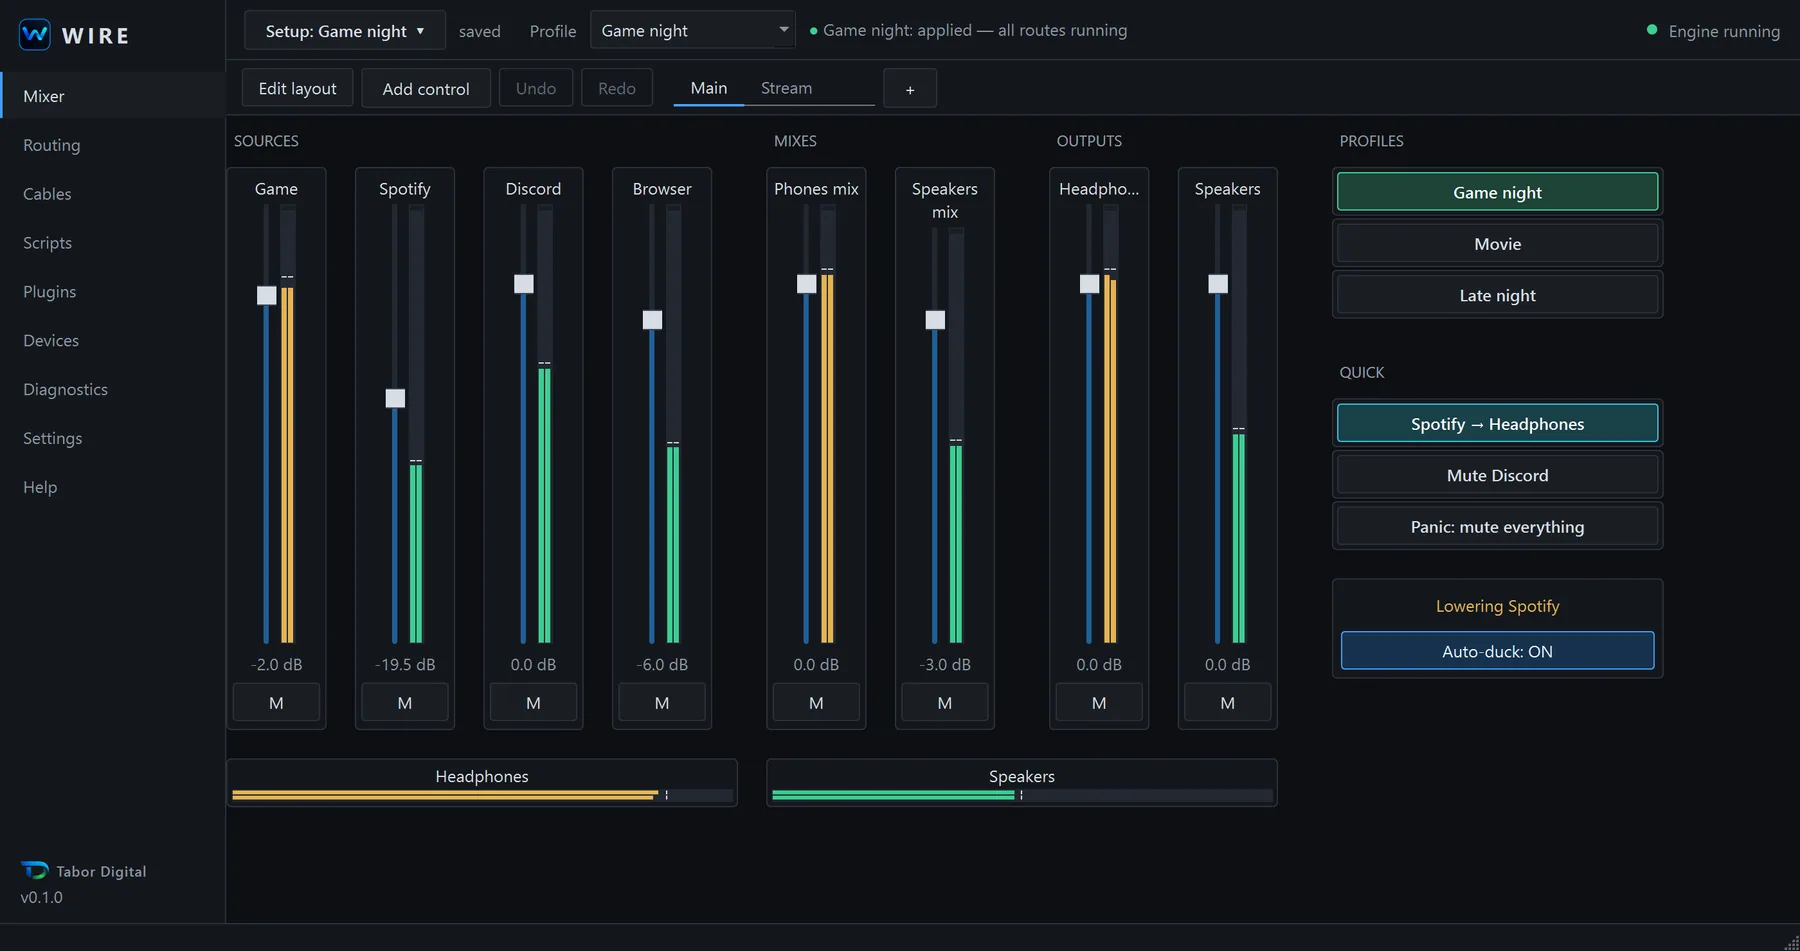The width and height of the screenshot is (1800, 951).
Task: Mute the Speakers mix channel
Action: point(945,703)
